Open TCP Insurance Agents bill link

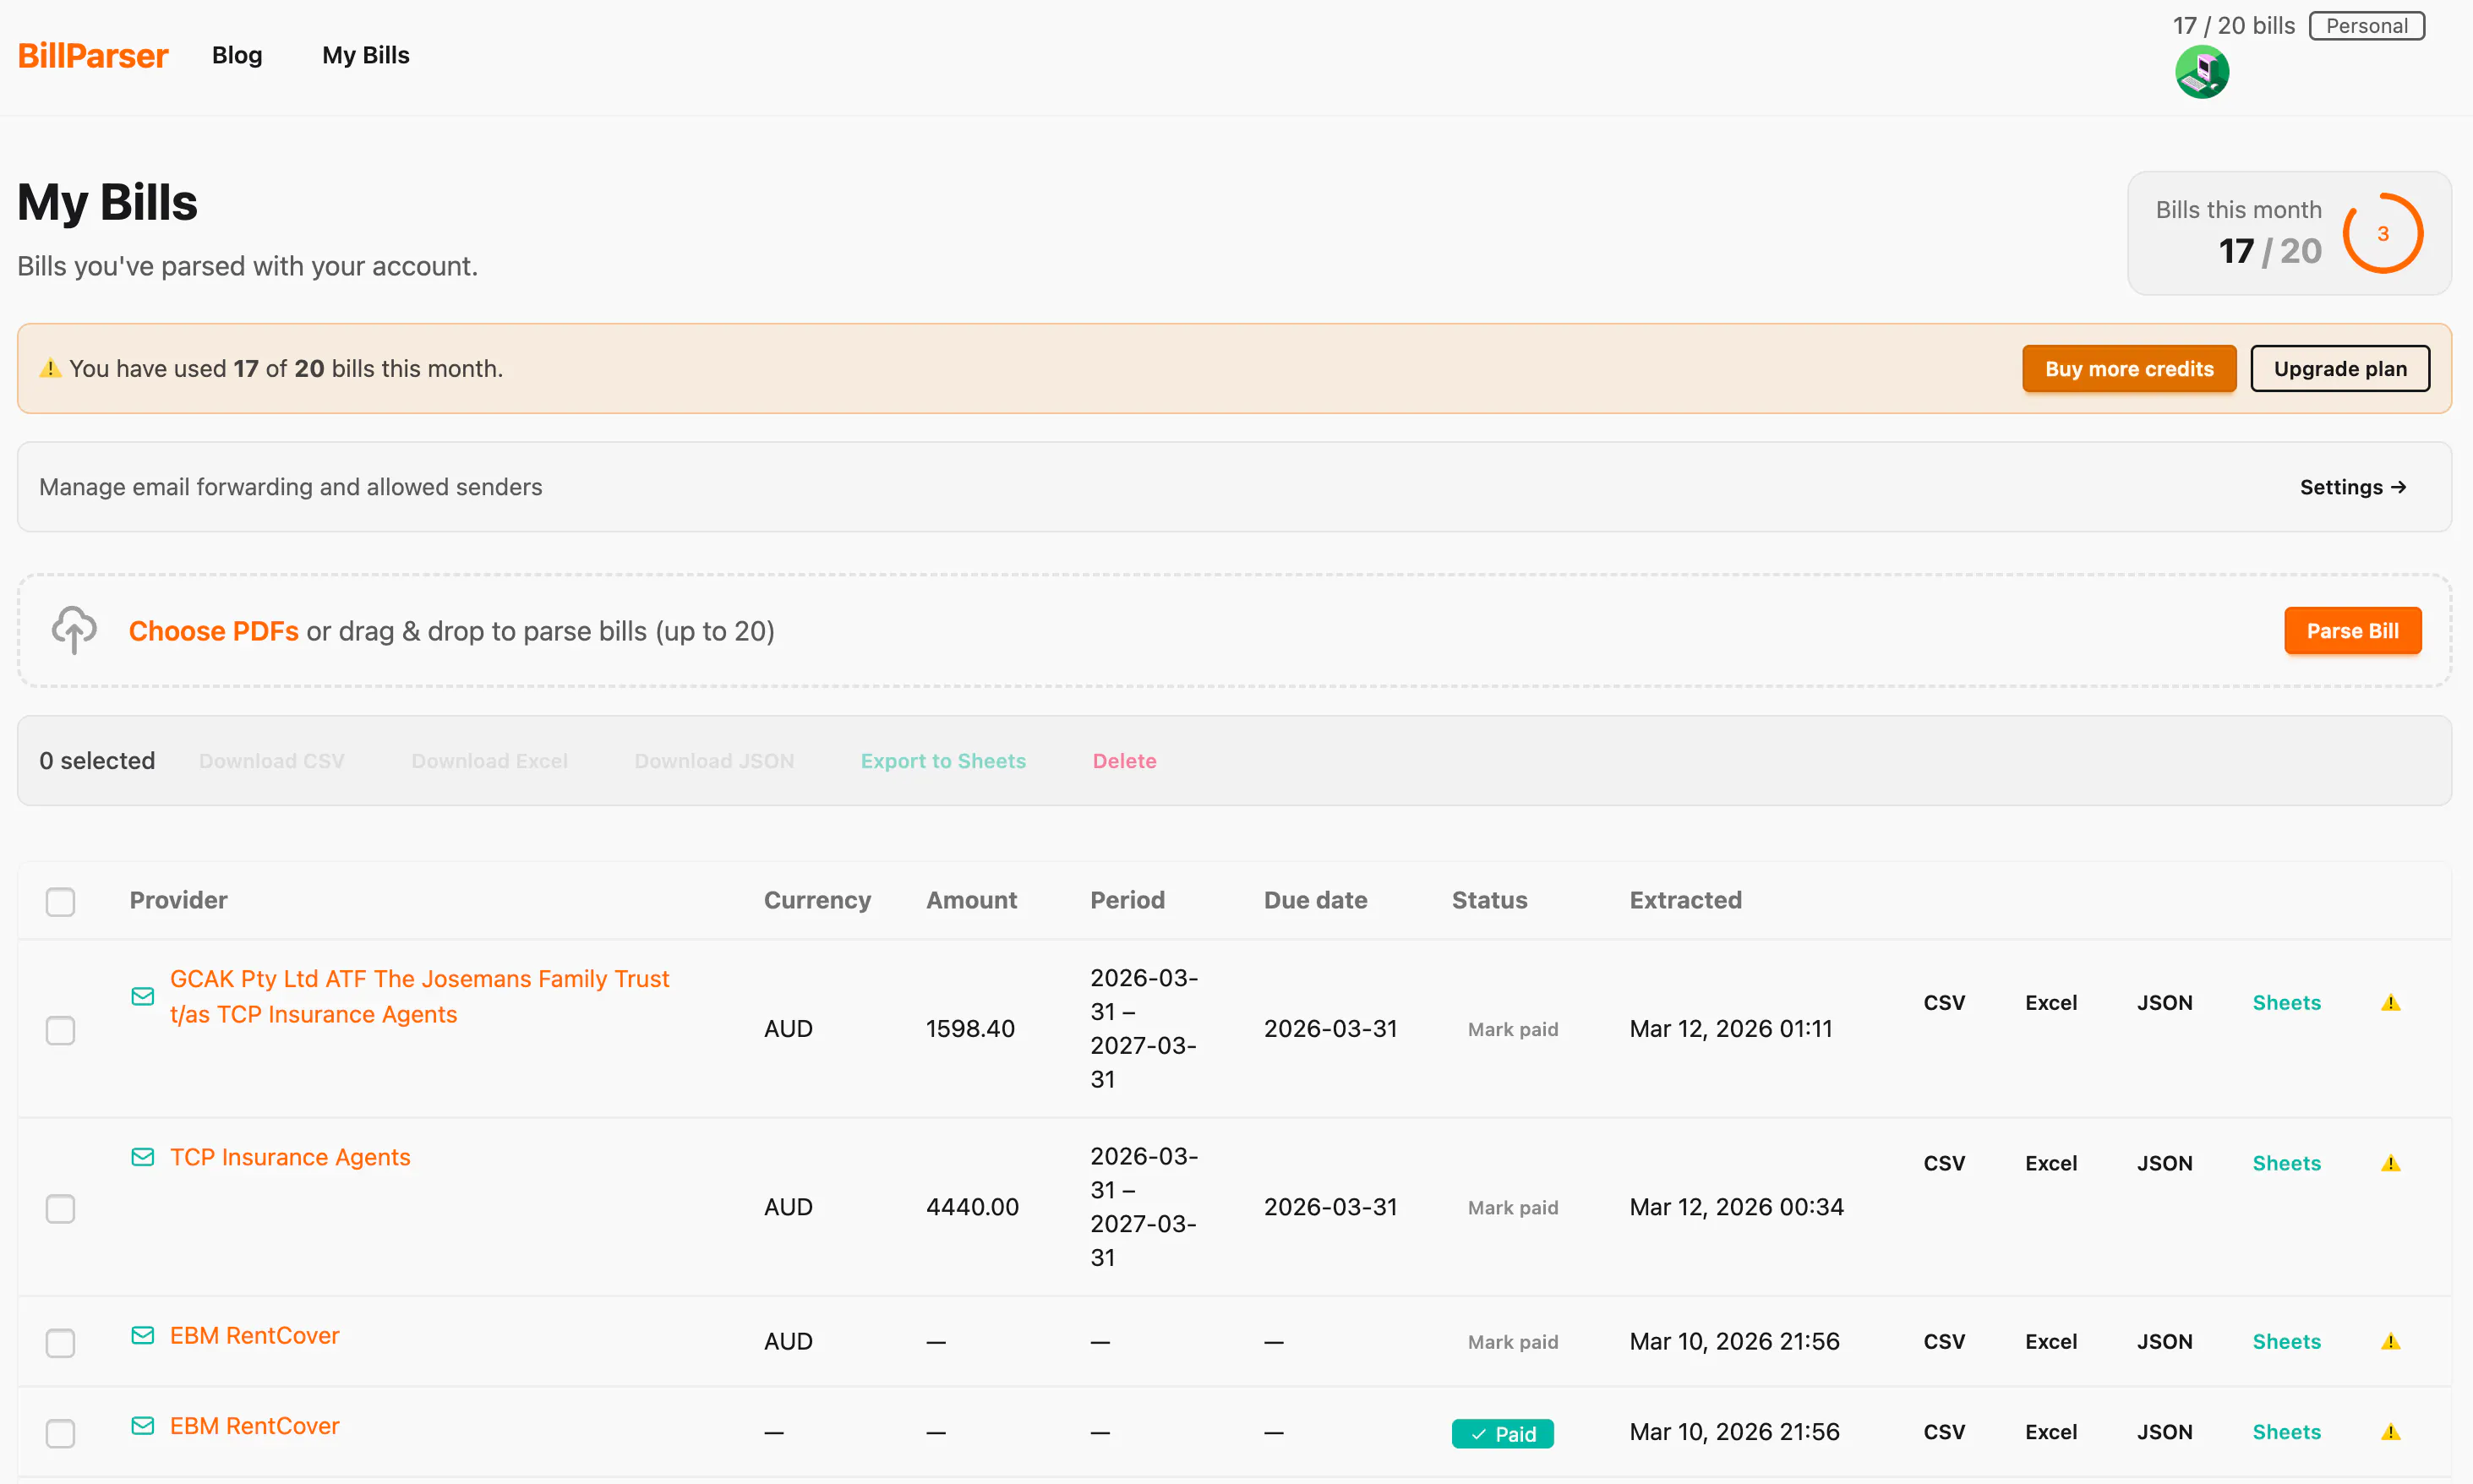(290, 1157)
